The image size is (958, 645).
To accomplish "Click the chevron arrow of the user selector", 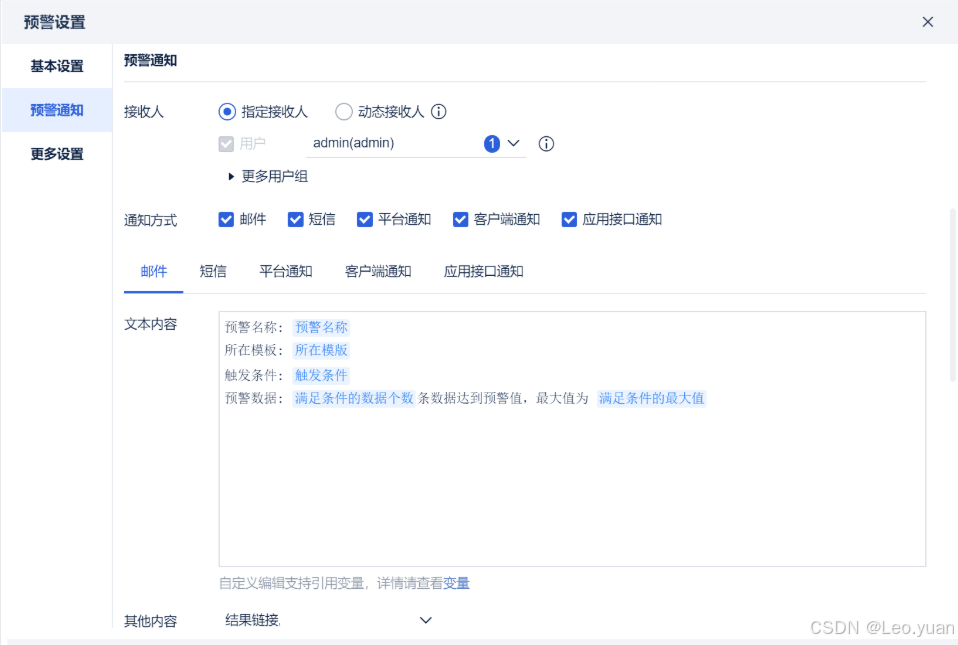I will pyautogui.click(x=514, y=144).
